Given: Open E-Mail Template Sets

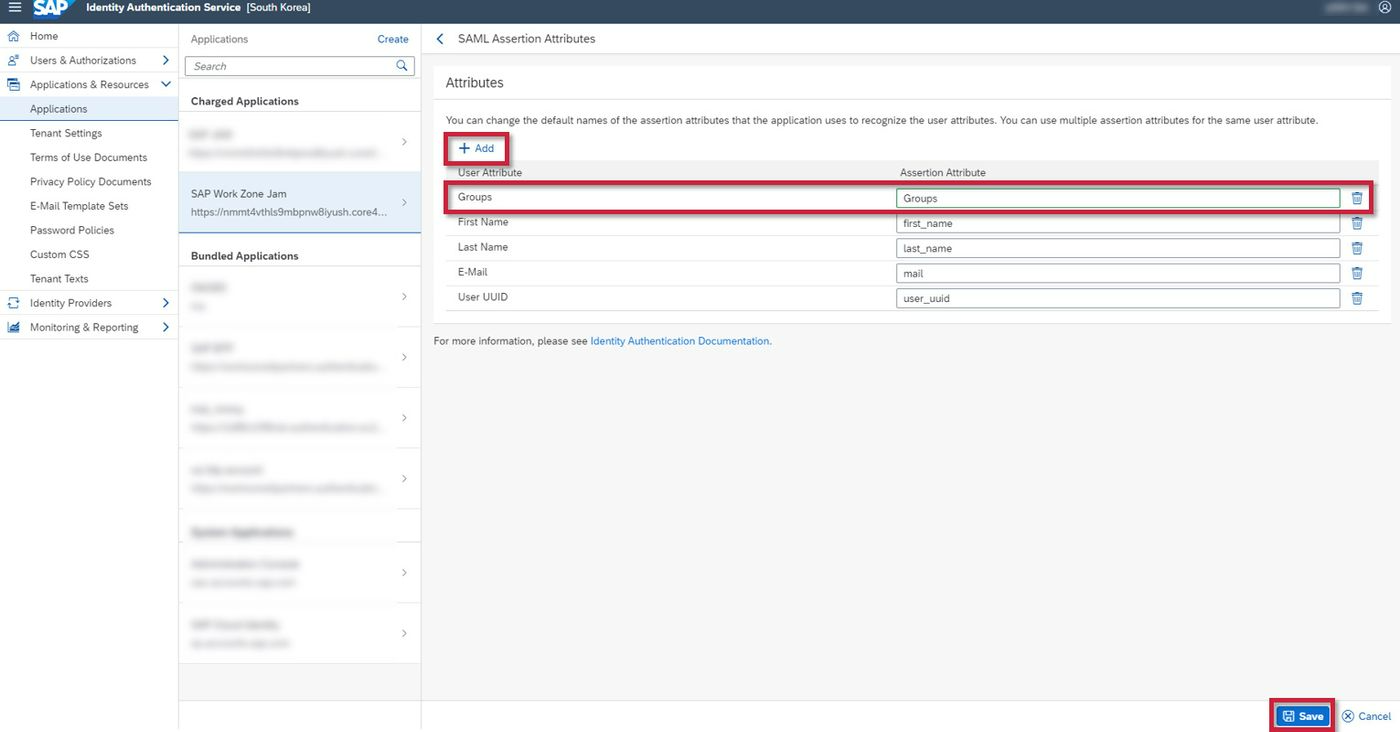Looking at the screenshot, I should 79,206.
